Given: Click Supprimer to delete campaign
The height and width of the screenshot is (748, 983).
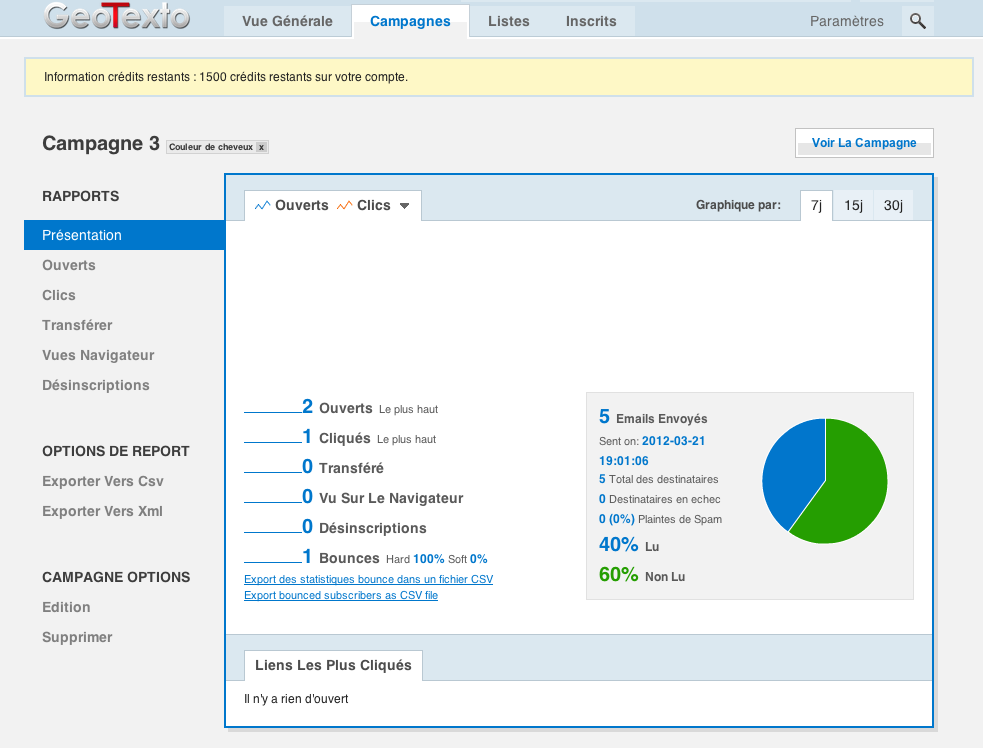Looking at the screenshot, I should point(77,638).
